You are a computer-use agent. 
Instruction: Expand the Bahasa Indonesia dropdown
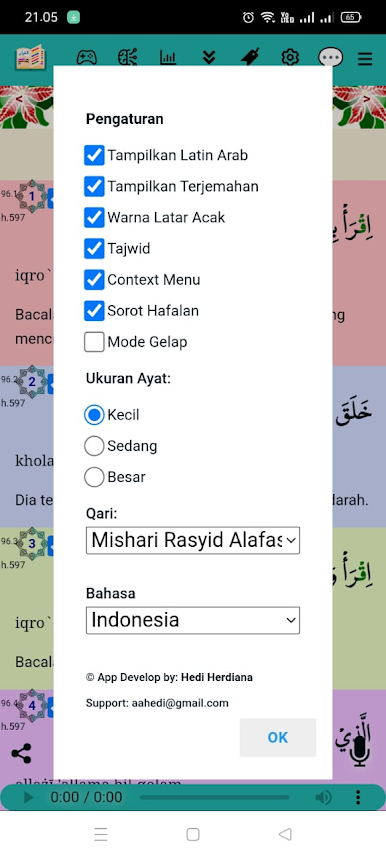tap(193, 620)
